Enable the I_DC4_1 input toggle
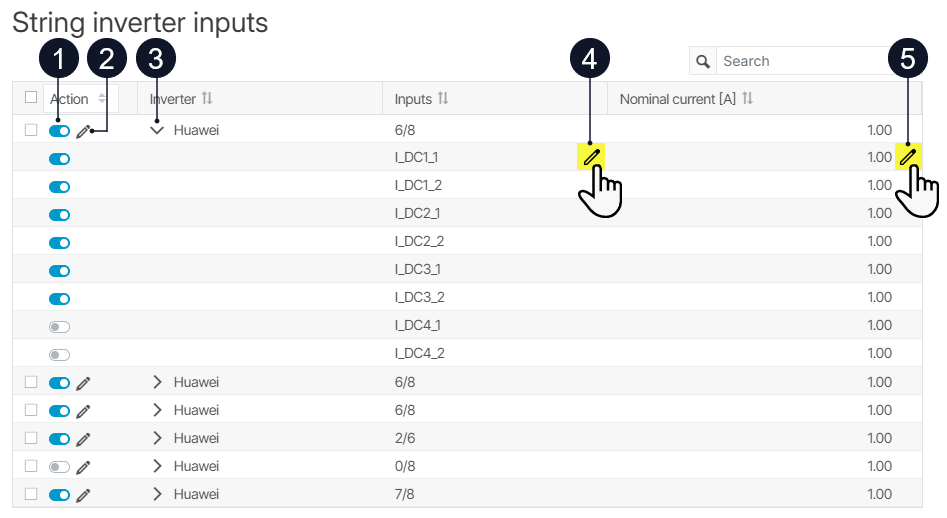The height and width of the screenshot is (518, 947). pos(59,327)
